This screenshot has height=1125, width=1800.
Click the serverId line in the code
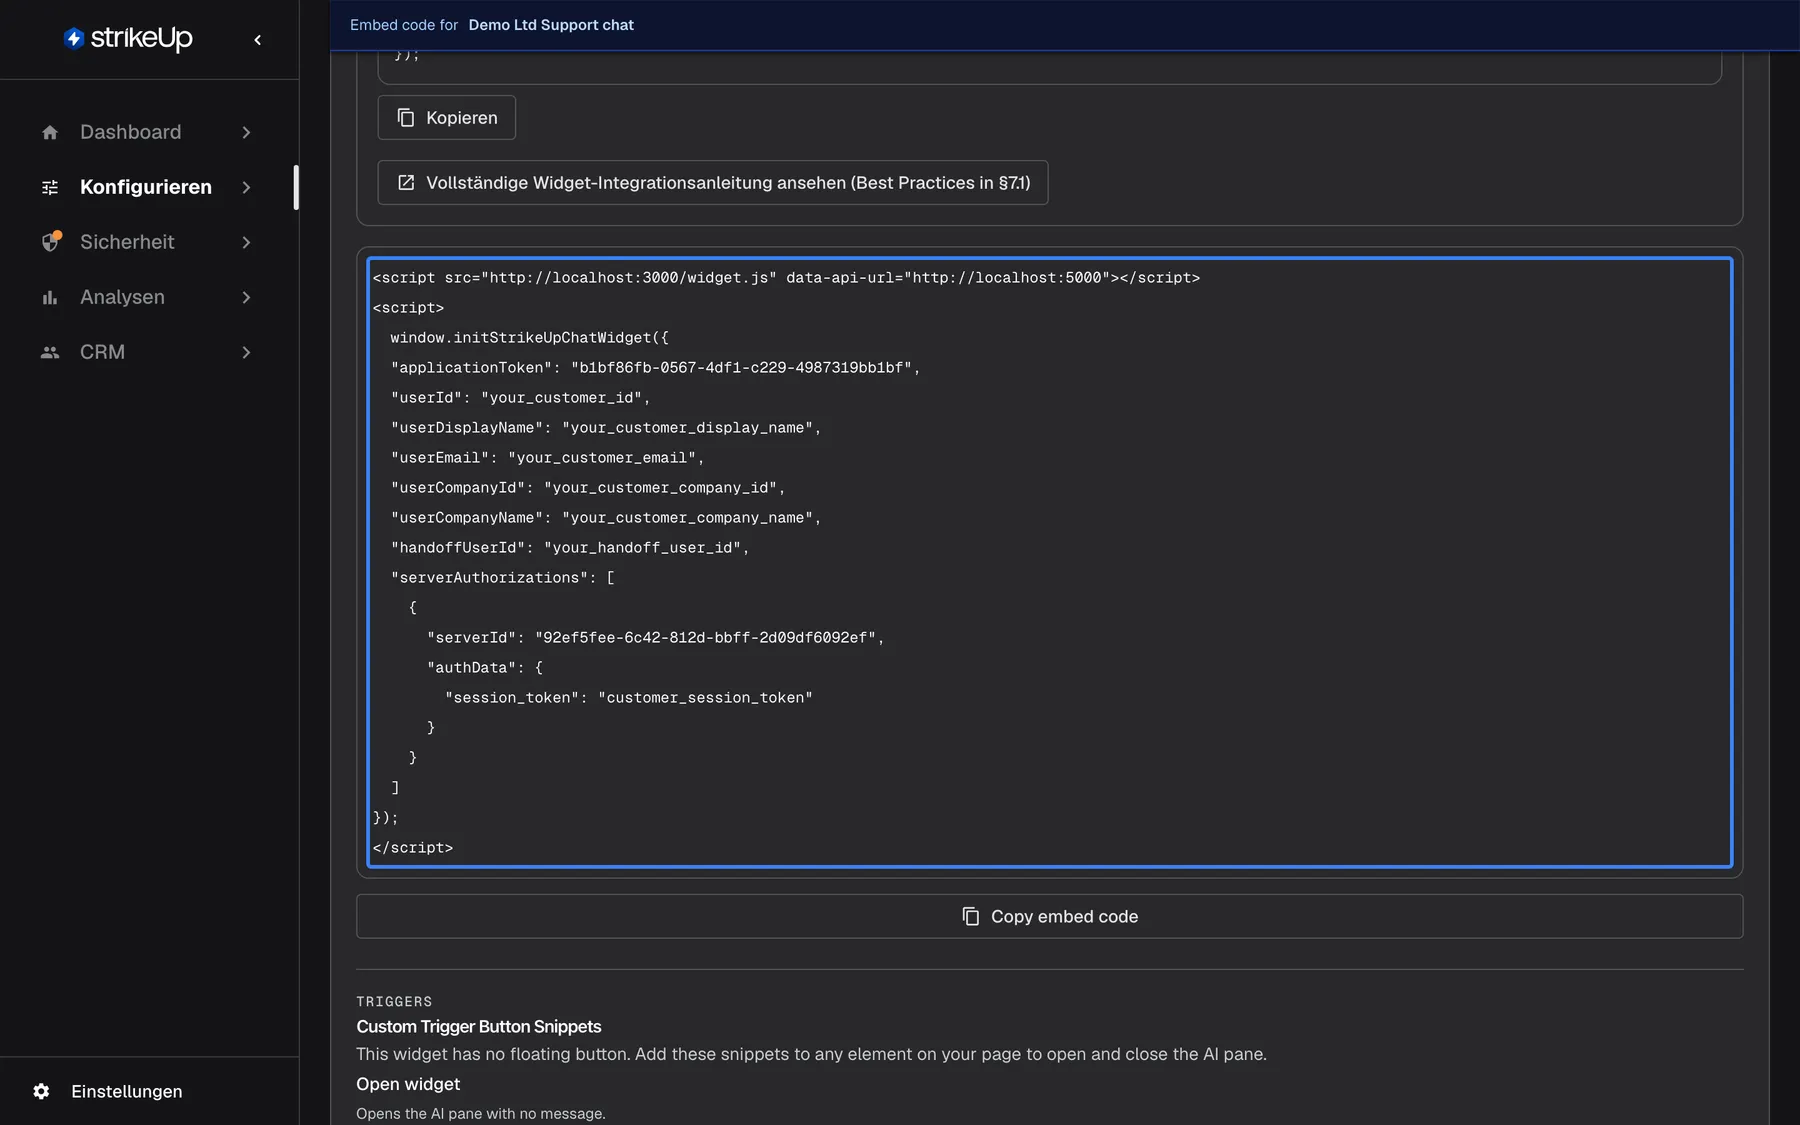tap(656, 638)
